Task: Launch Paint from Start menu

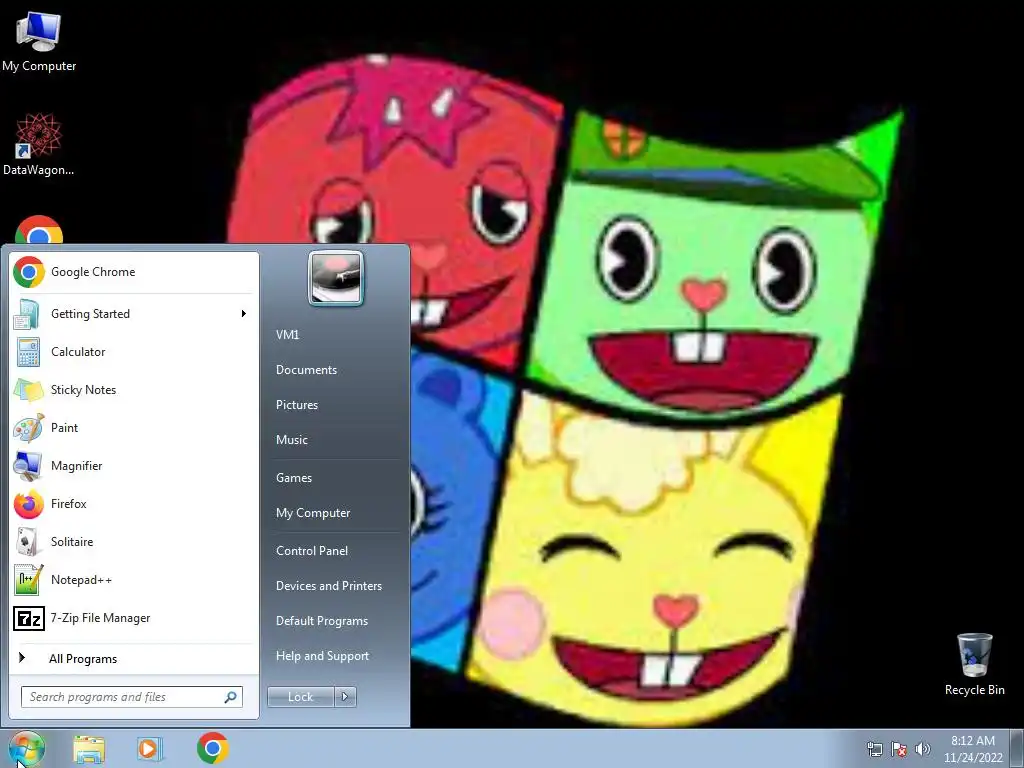Action: pos(133,428)
